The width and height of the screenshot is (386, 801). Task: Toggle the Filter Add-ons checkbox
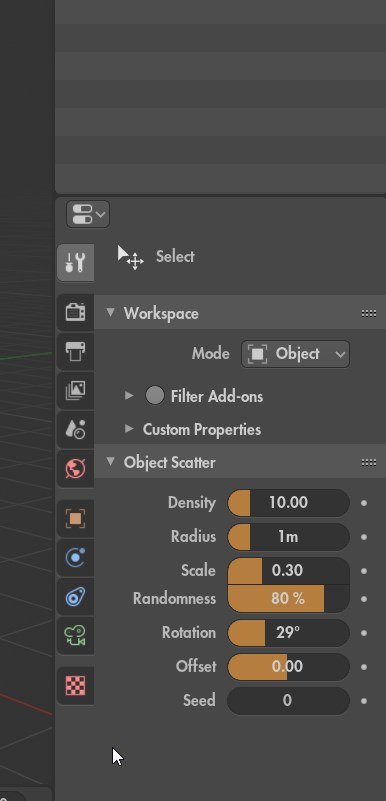(x=155, y=395)
